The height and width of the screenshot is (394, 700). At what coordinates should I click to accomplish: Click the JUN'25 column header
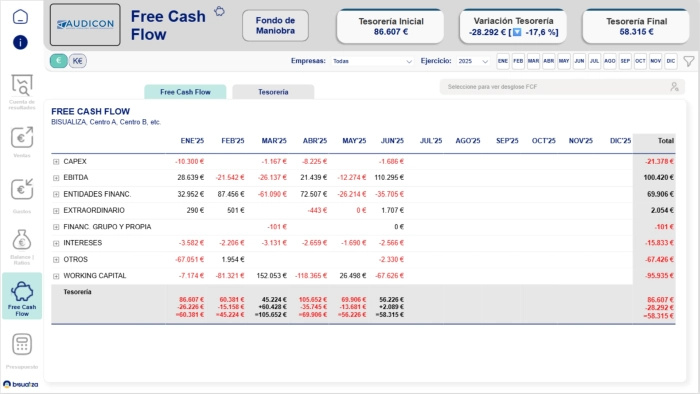tap(392, 141)
